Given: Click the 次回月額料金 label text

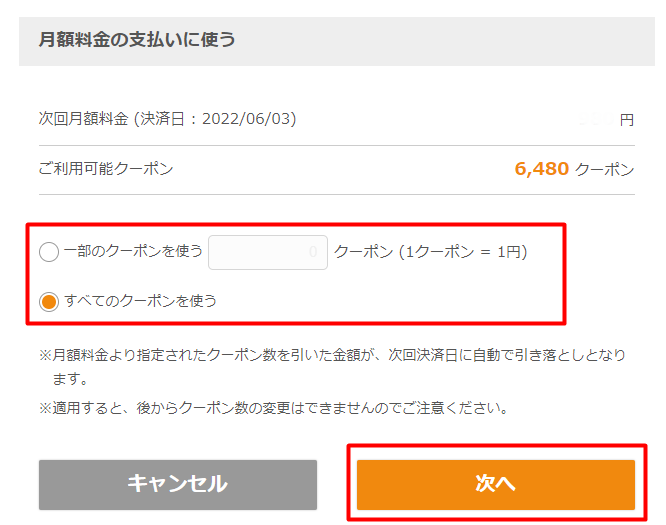Looking at the screenshot, I should point(83,119).
